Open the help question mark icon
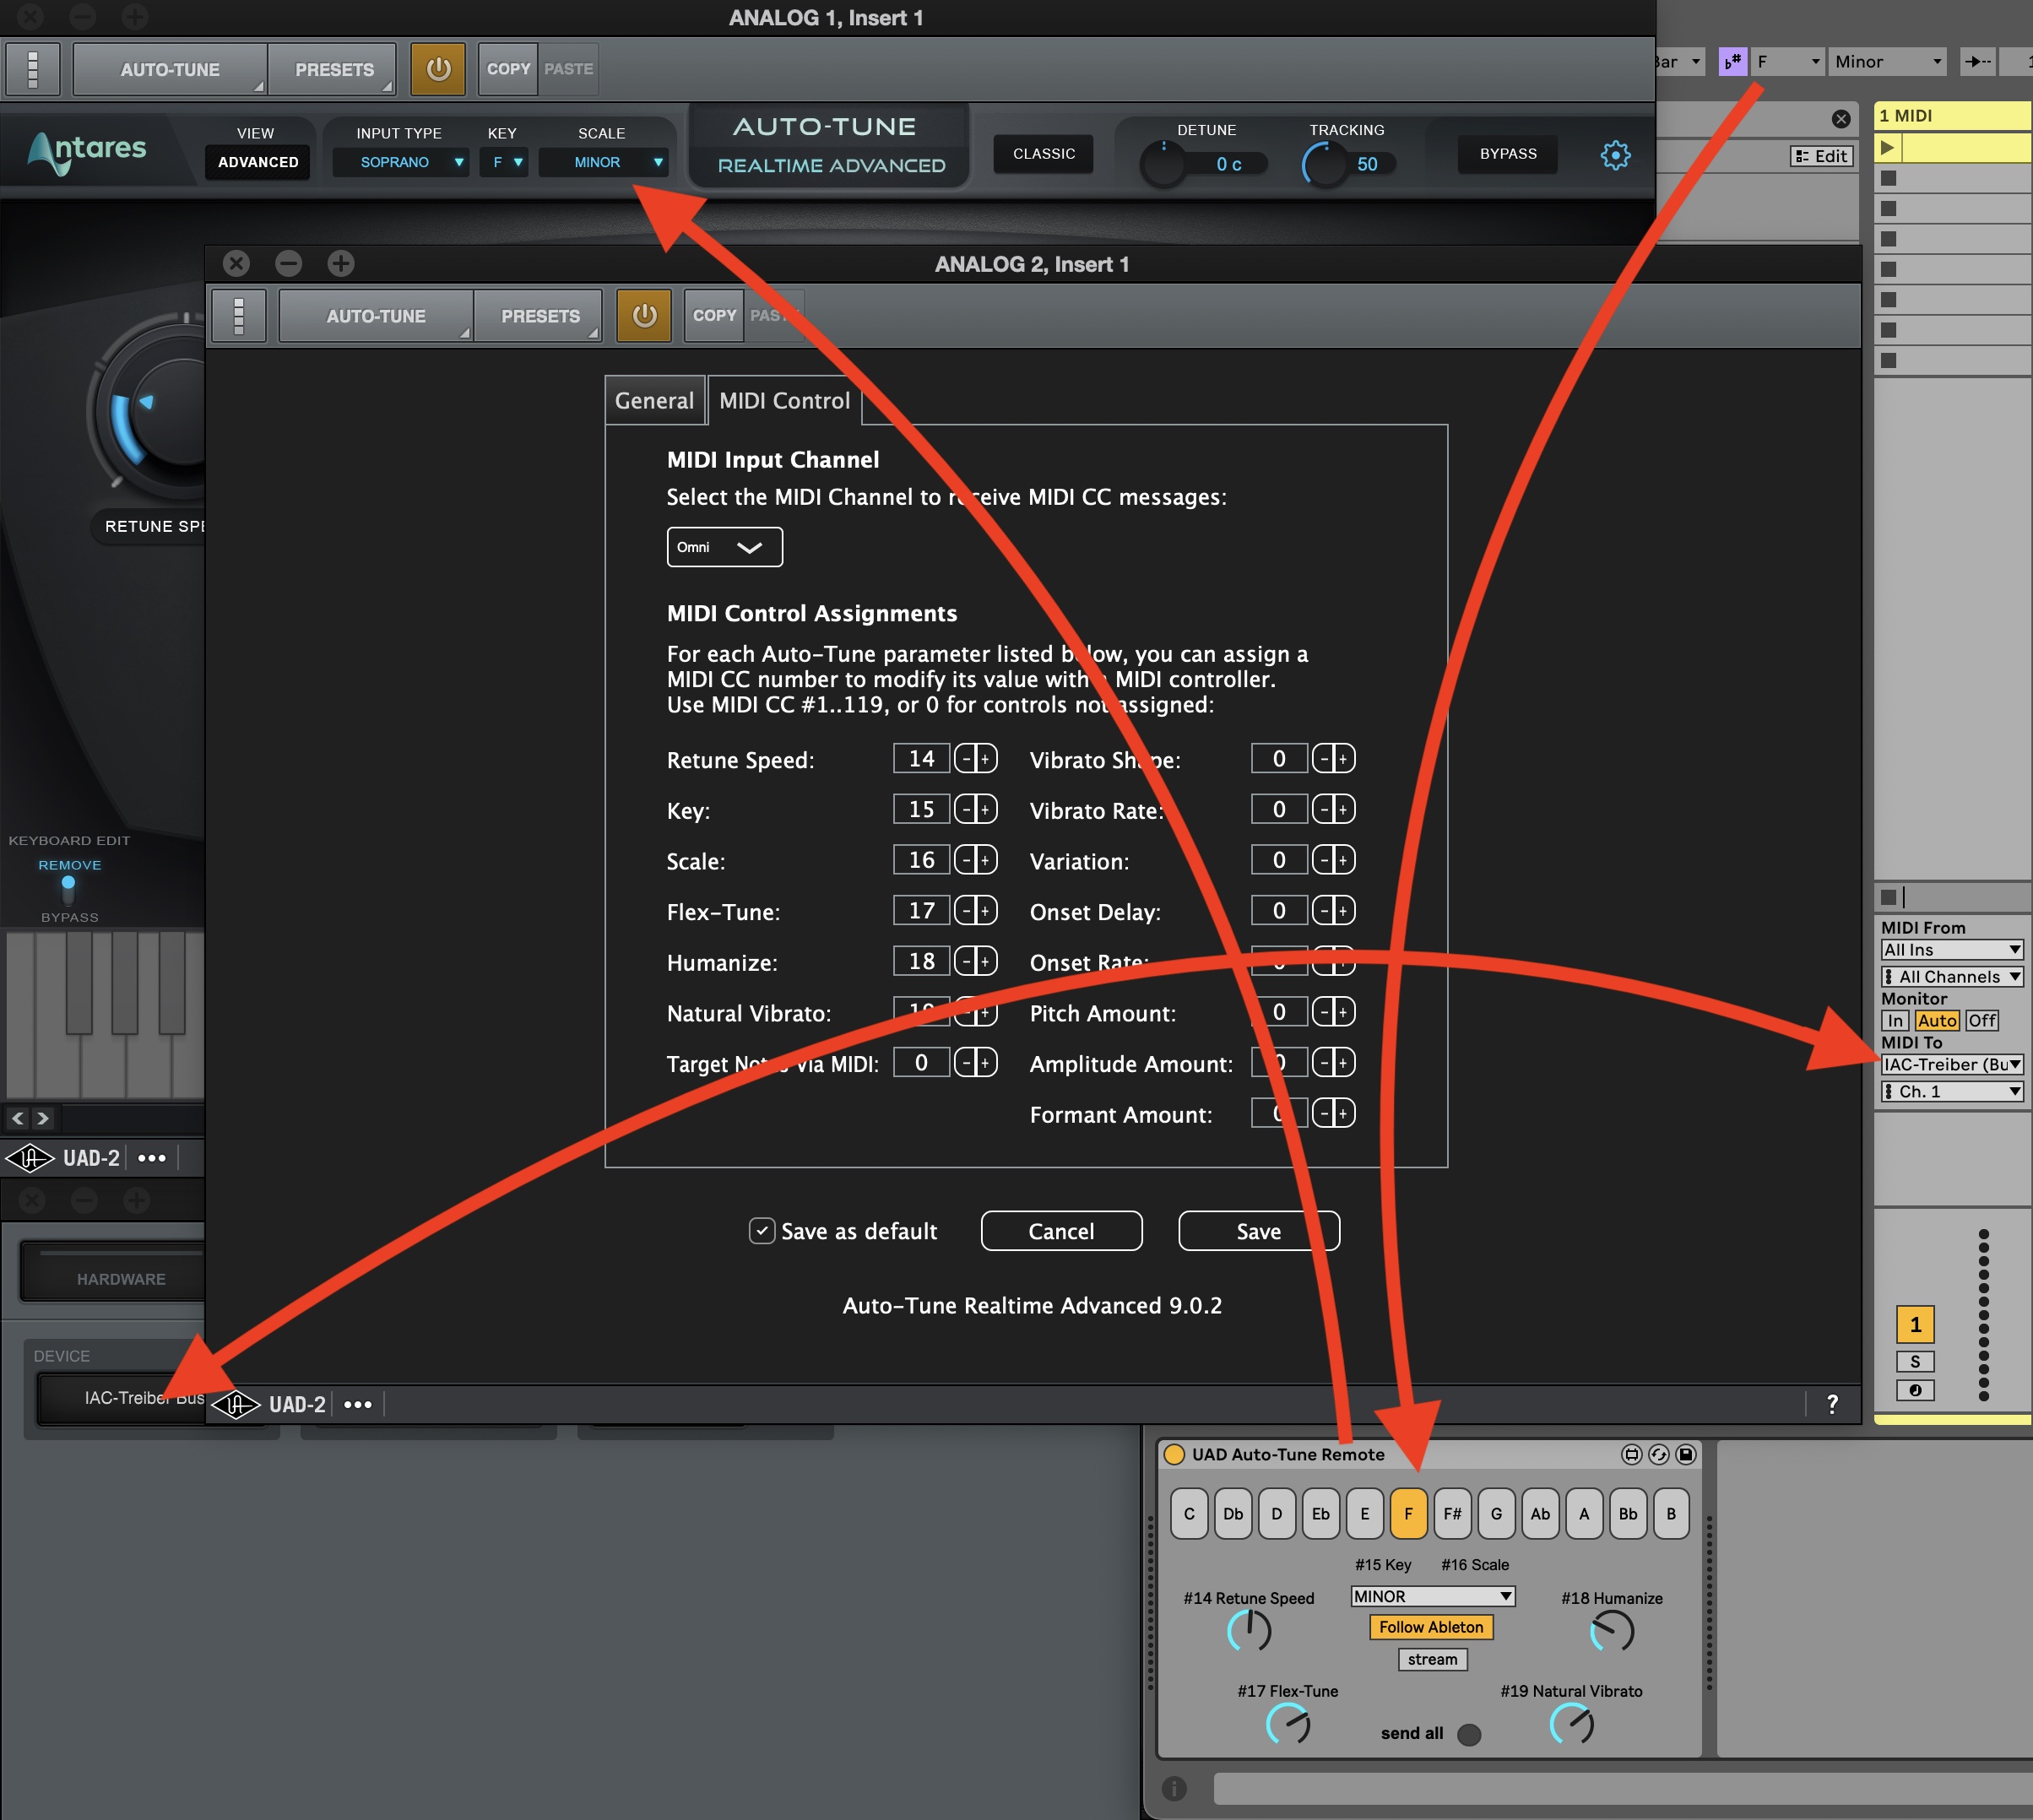Screen dimensions: 2033x1820 [1831, 1403]
